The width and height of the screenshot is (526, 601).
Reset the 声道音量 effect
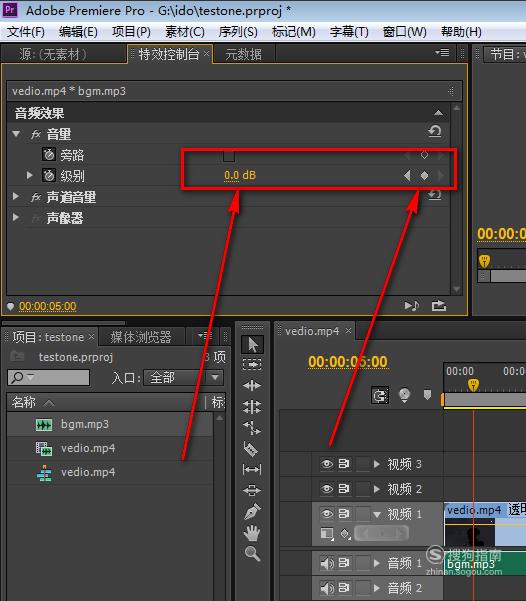tap(435, 195)
